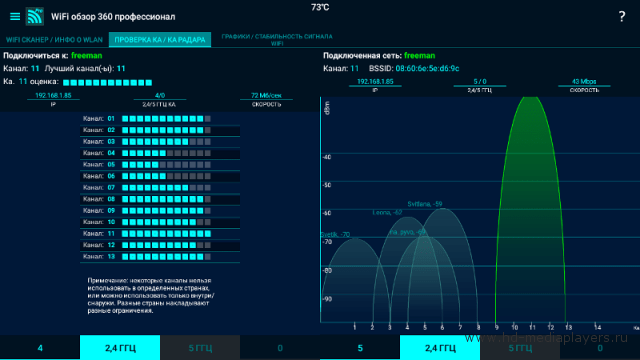
Task: Toggle left 5 ГГц band button
Action: [x=200, y=348]
